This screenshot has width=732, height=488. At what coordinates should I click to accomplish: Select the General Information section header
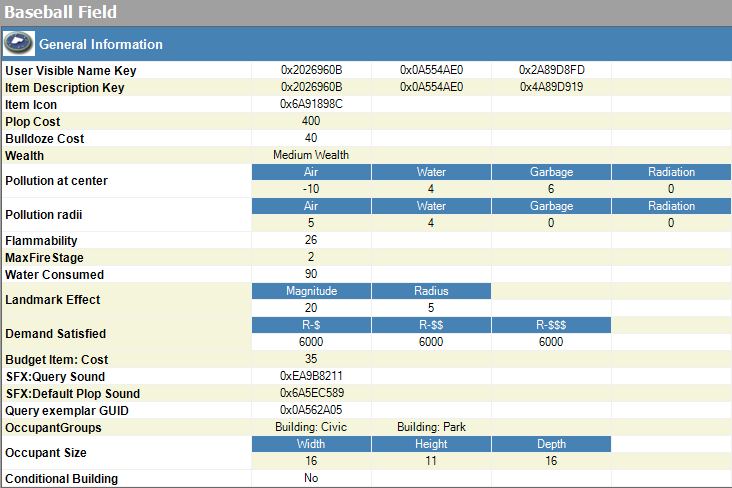tap(367, 44)
